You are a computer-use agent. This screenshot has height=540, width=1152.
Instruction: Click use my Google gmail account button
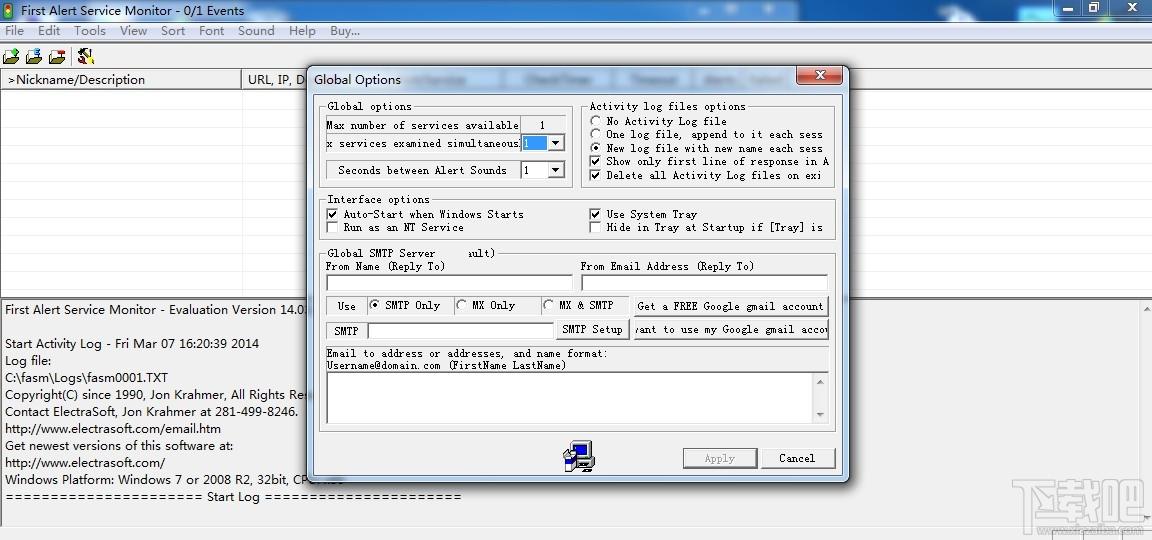click(x=730, y=329)
